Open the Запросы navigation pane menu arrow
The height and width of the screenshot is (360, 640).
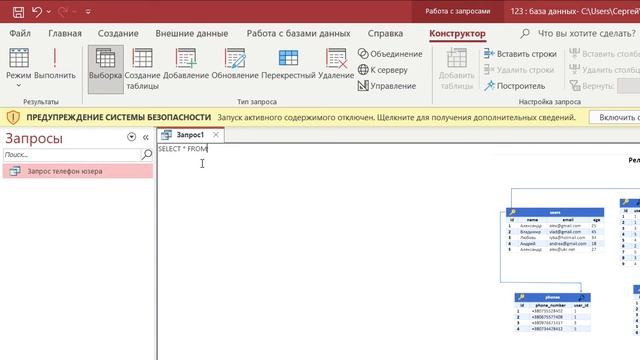(131, 137)
